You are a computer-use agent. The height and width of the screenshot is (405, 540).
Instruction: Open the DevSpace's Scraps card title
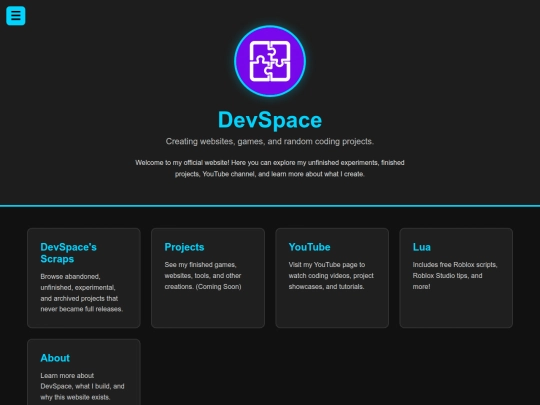click(x=68, y=253)
